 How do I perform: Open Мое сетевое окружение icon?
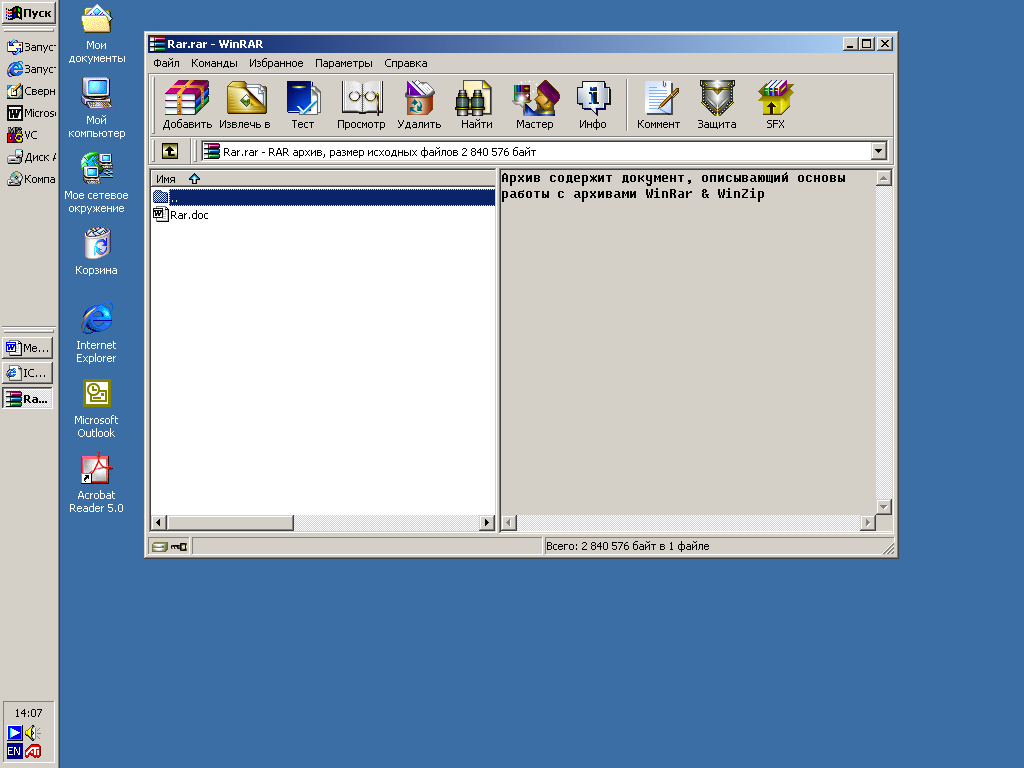pos(96,184)
